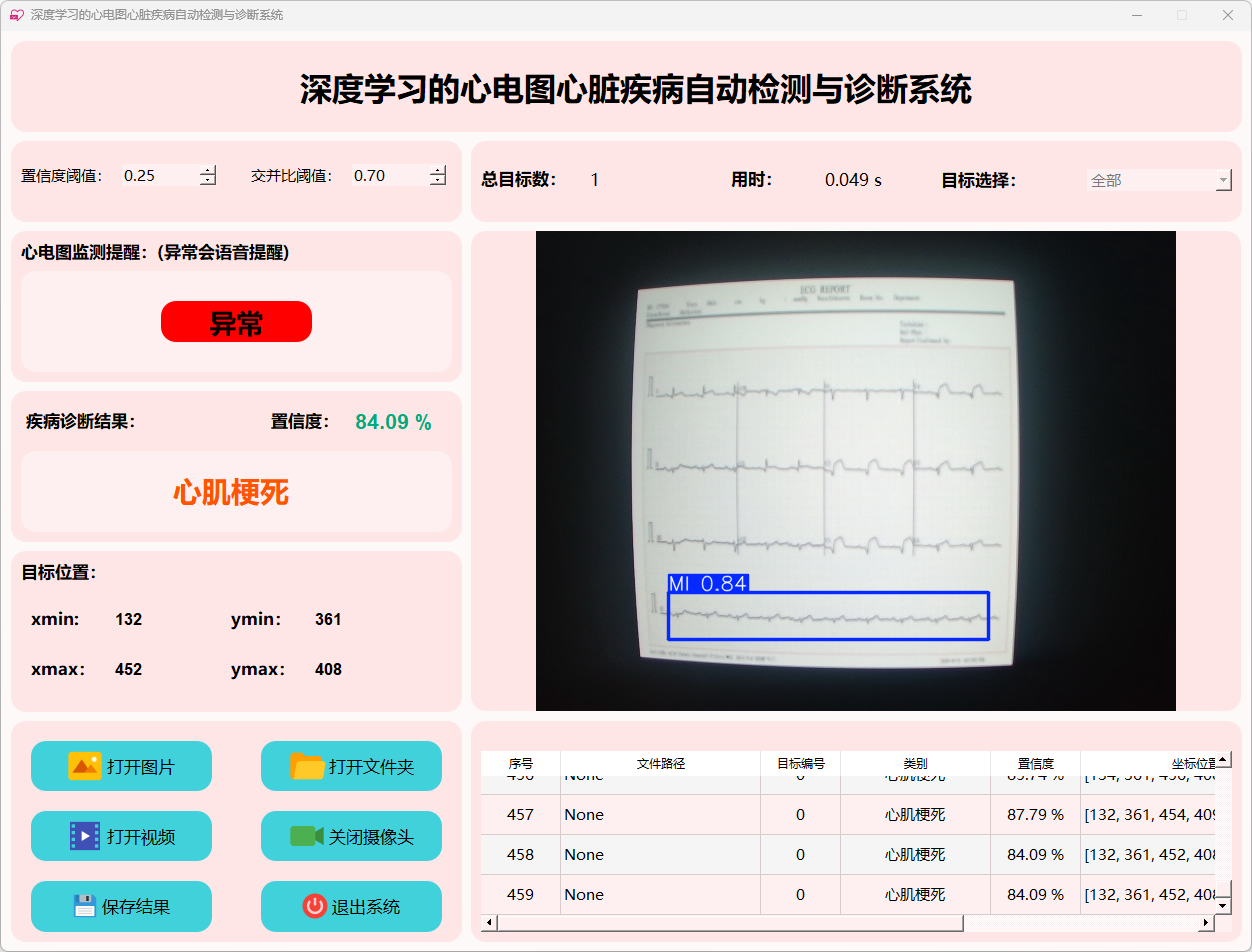Click the 置信度阈值 spinner arrows

(x=208, y=175)
